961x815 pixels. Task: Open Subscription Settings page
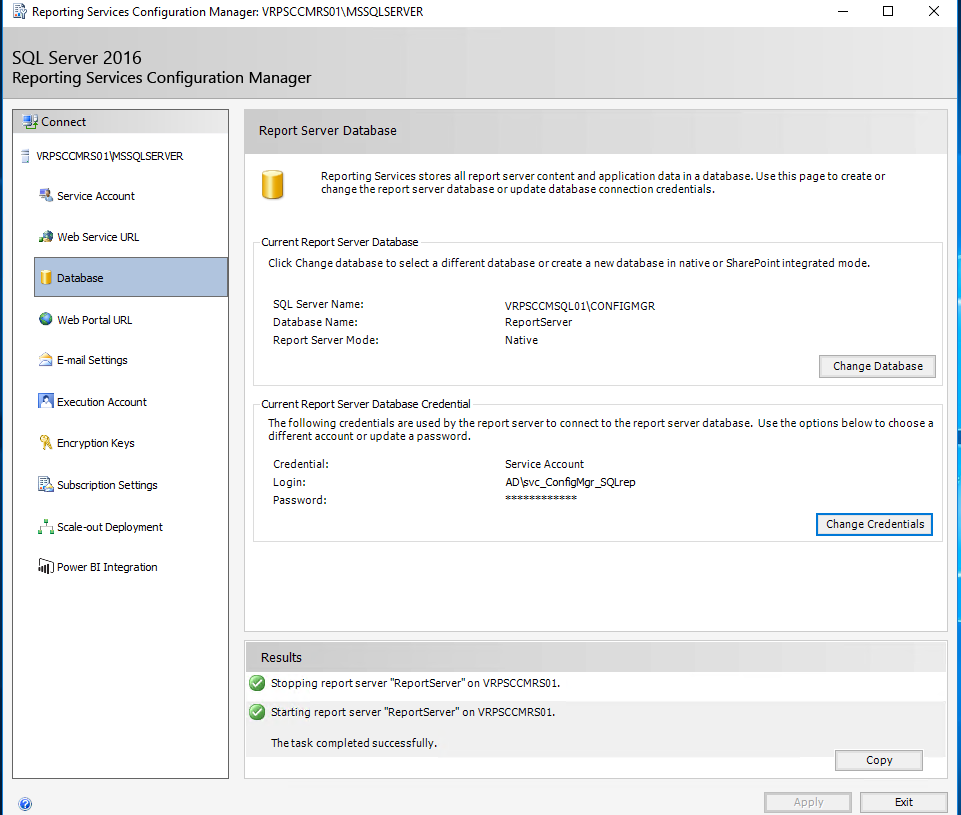[107, 485]
